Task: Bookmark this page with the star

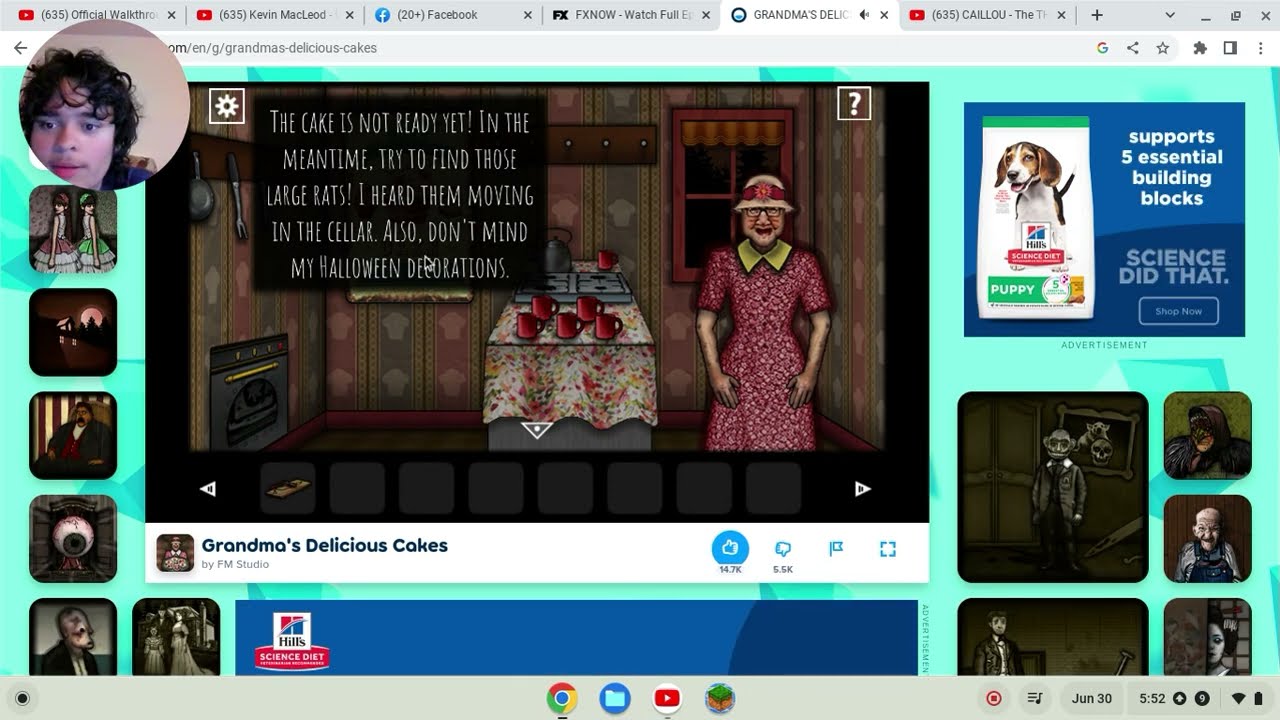Action: point(1162,48)
